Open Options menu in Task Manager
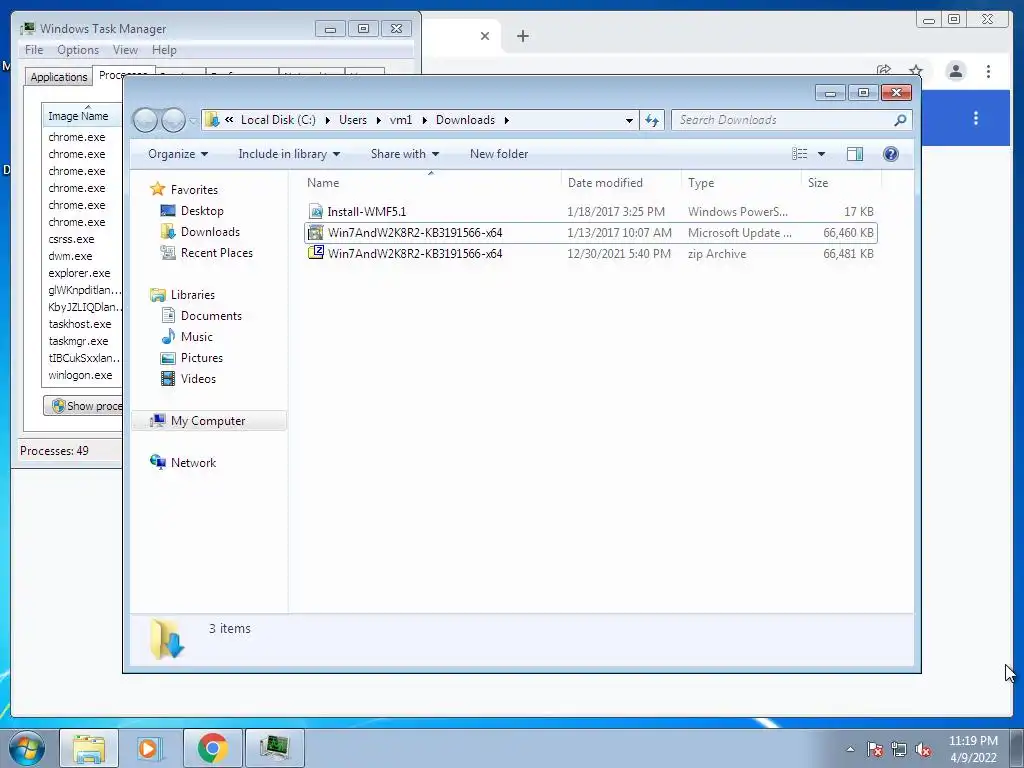Image resolution: width=1024 pixels, height=768 pixels. [78, 50]
